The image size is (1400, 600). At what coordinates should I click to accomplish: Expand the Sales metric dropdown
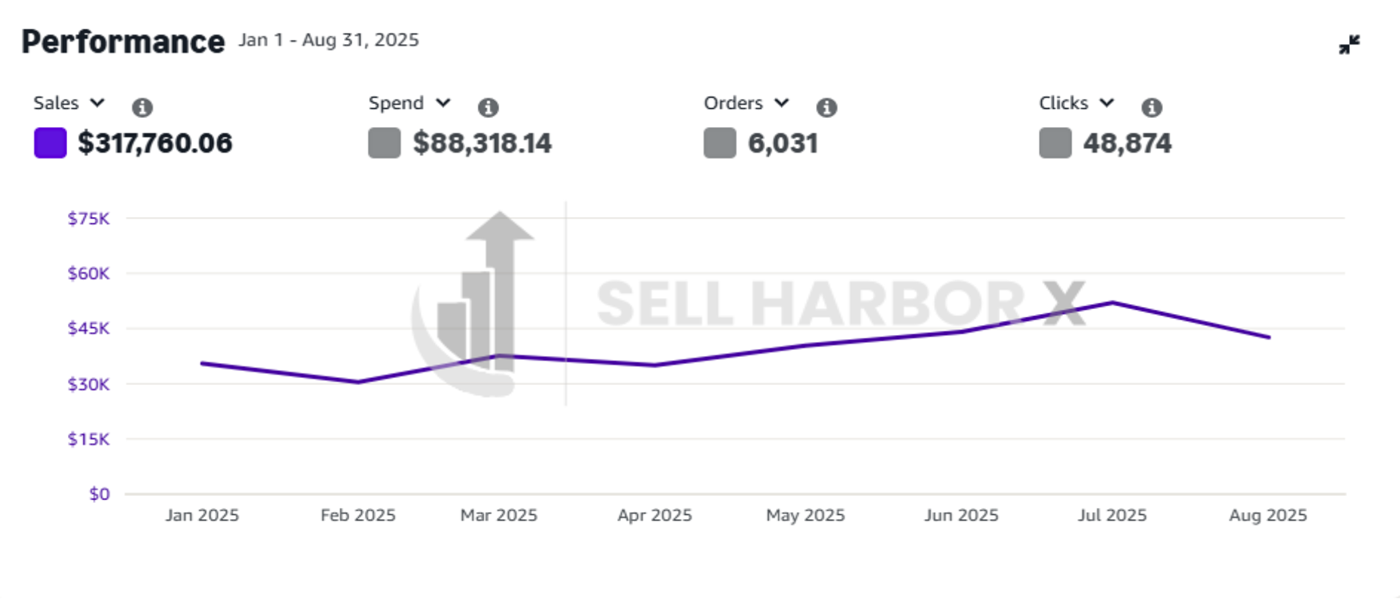coord(97,103)
